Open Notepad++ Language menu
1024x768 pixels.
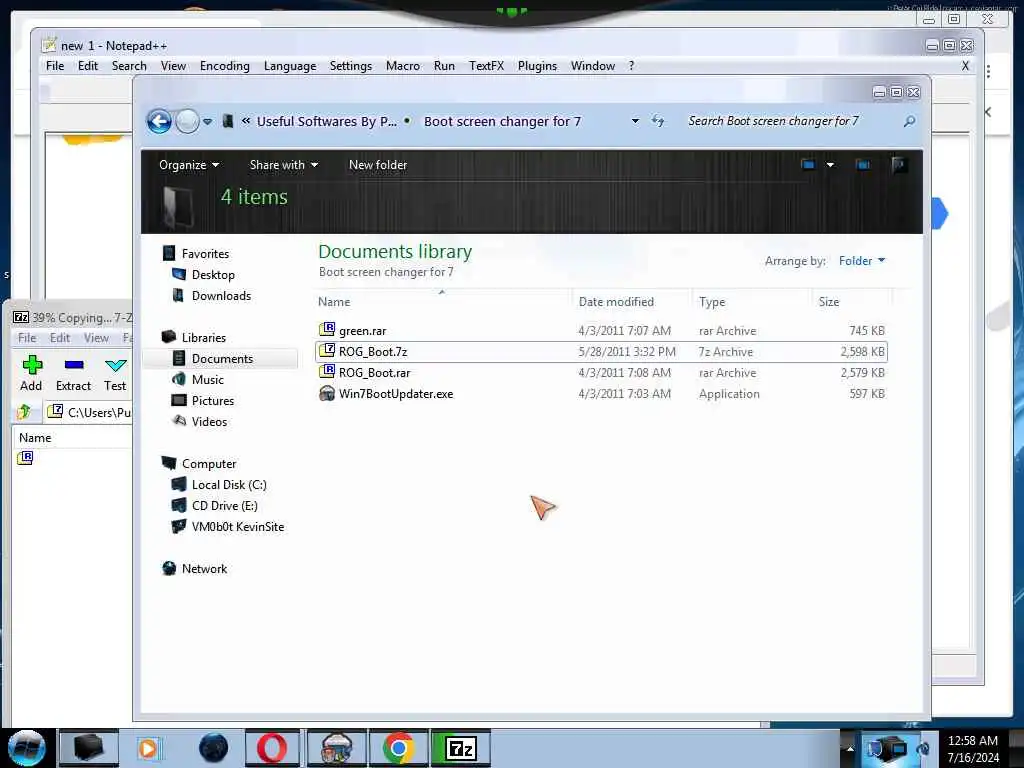[290, 66]
